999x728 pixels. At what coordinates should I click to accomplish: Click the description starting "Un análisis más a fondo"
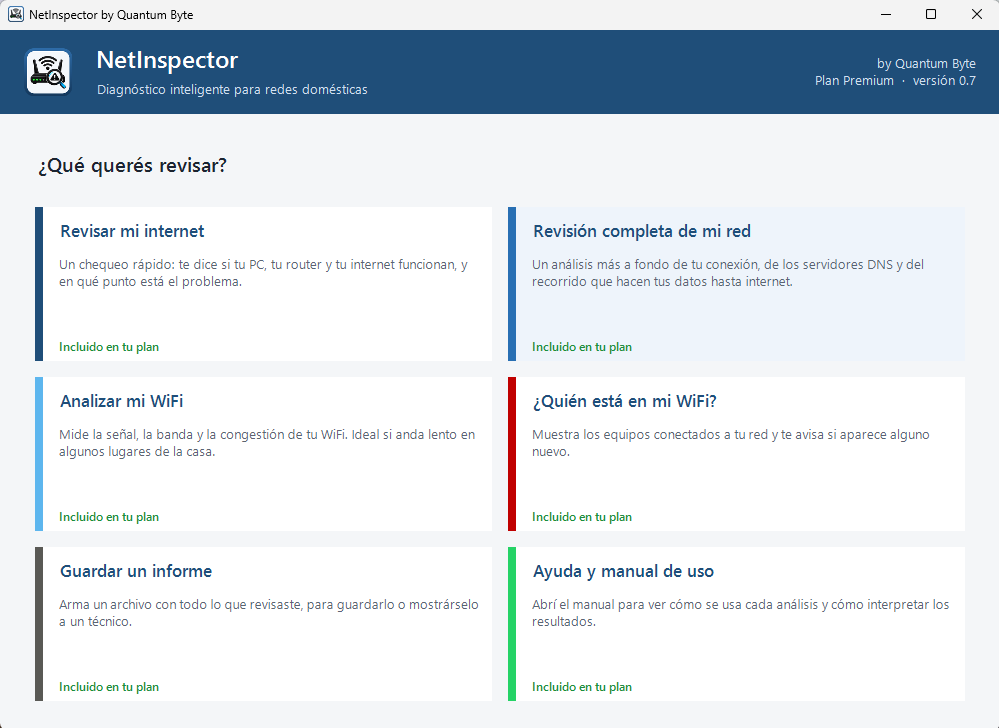pyautogui.click(x=728, y=273)
